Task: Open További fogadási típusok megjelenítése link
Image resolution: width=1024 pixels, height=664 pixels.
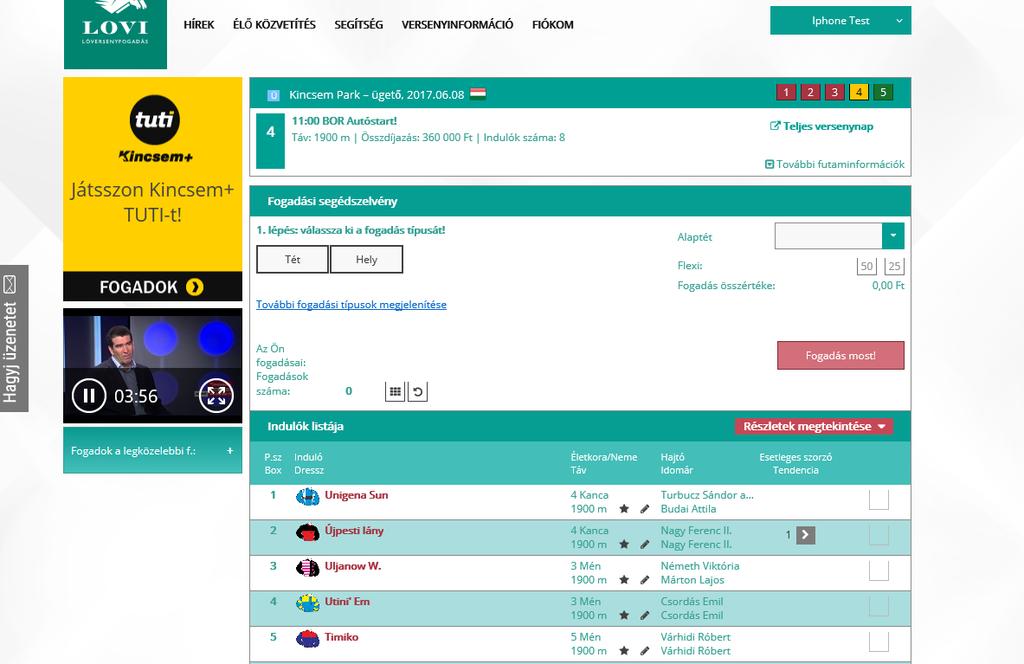Action: [351, 304]
